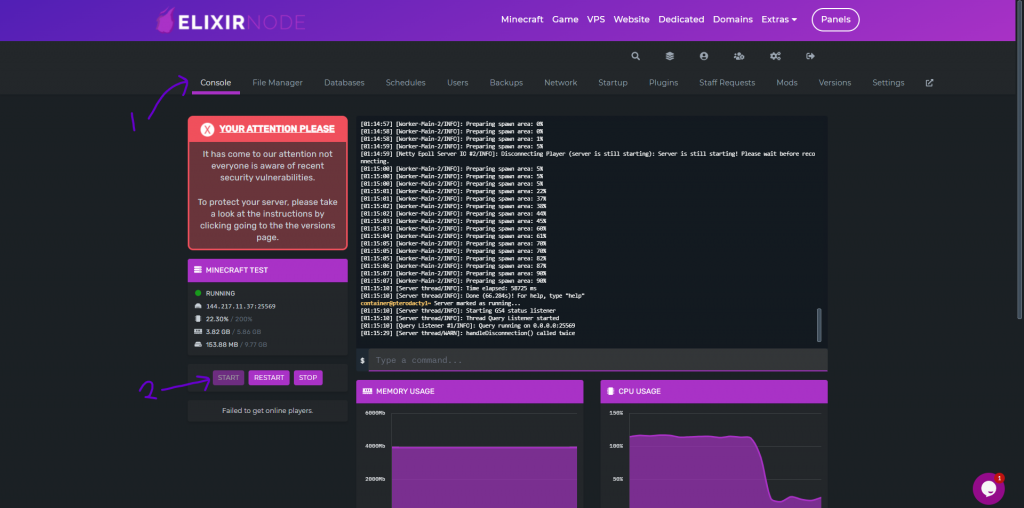Click the search magnifier icon
This screenshot has width=1024, height=508.
(x=635, y=56)
